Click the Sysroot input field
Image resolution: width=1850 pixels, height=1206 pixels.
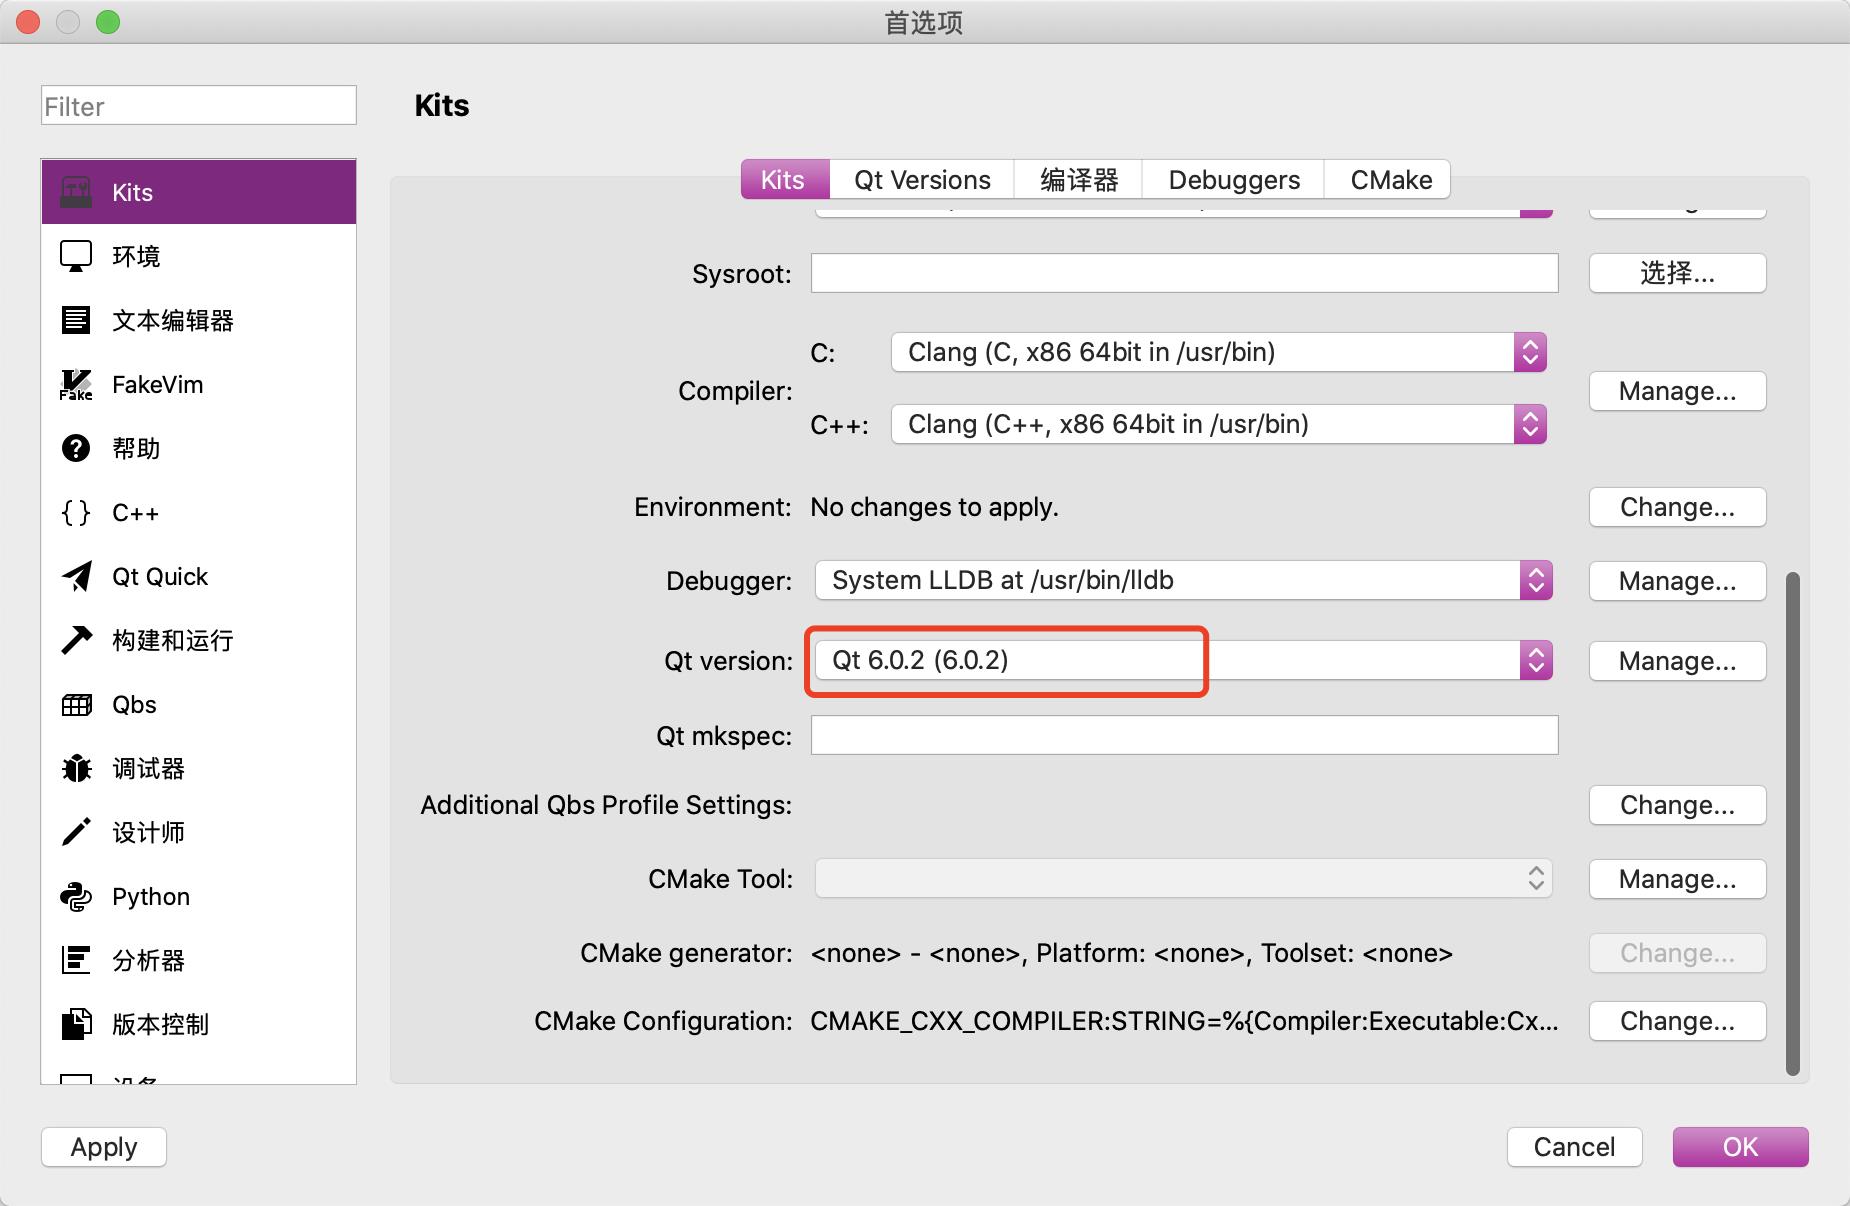[x=1184, y=273]
